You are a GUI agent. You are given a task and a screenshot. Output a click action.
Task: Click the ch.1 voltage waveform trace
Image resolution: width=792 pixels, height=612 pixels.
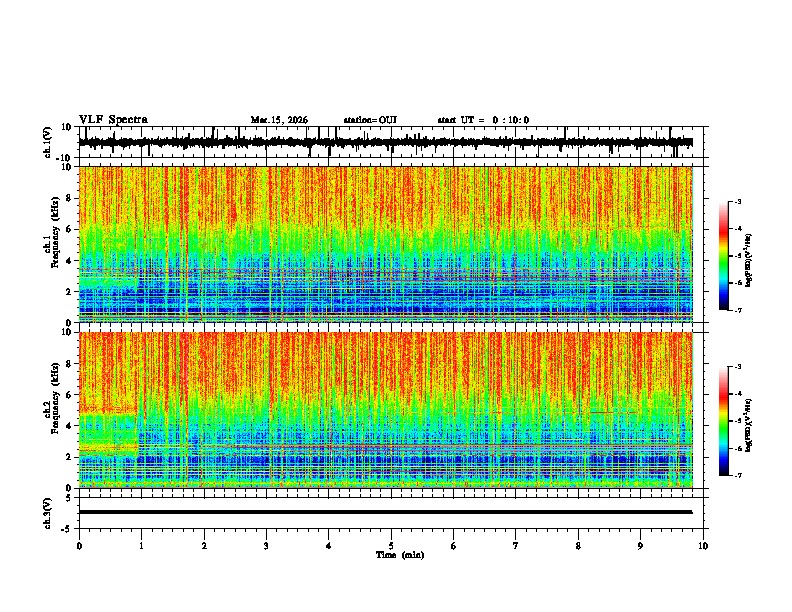pyautogui.click(x=385, y=142)
